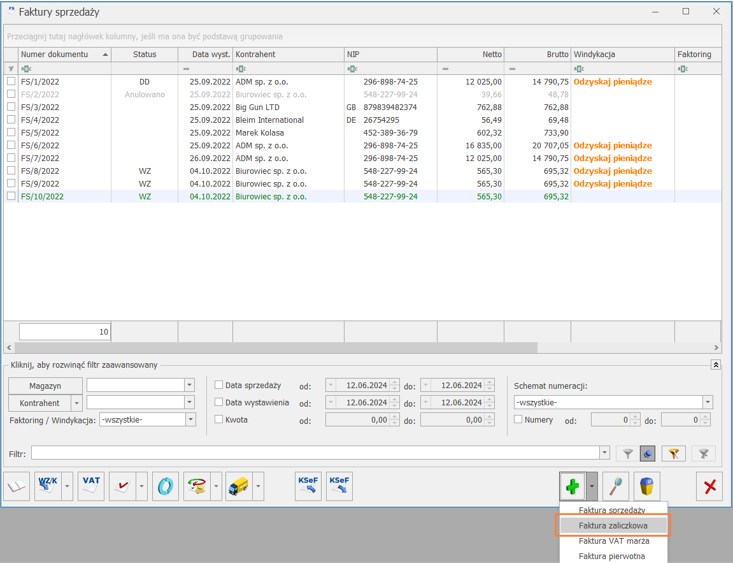Viewport: 733px width, 563px height.
Task: Click the WZ/K document icon
Action: (x=48, y=487)
